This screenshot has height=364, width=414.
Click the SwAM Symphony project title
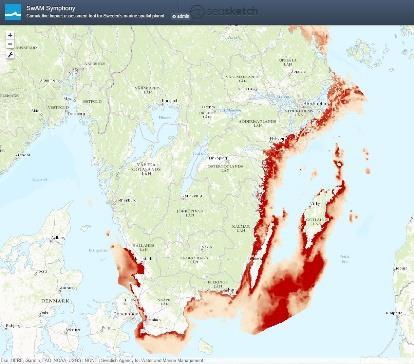coord(51,8)
